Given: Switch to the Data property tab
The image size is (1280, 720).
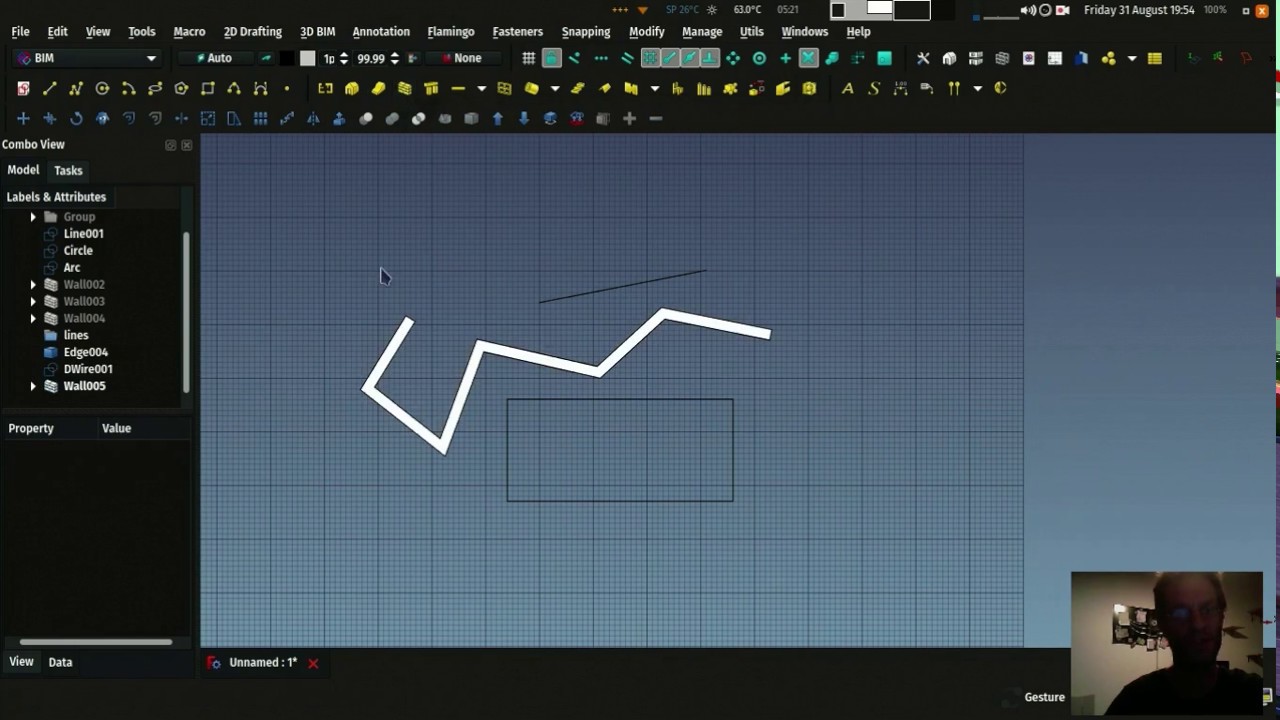Looking at the screenshot, I should click(x=60, y=662).
